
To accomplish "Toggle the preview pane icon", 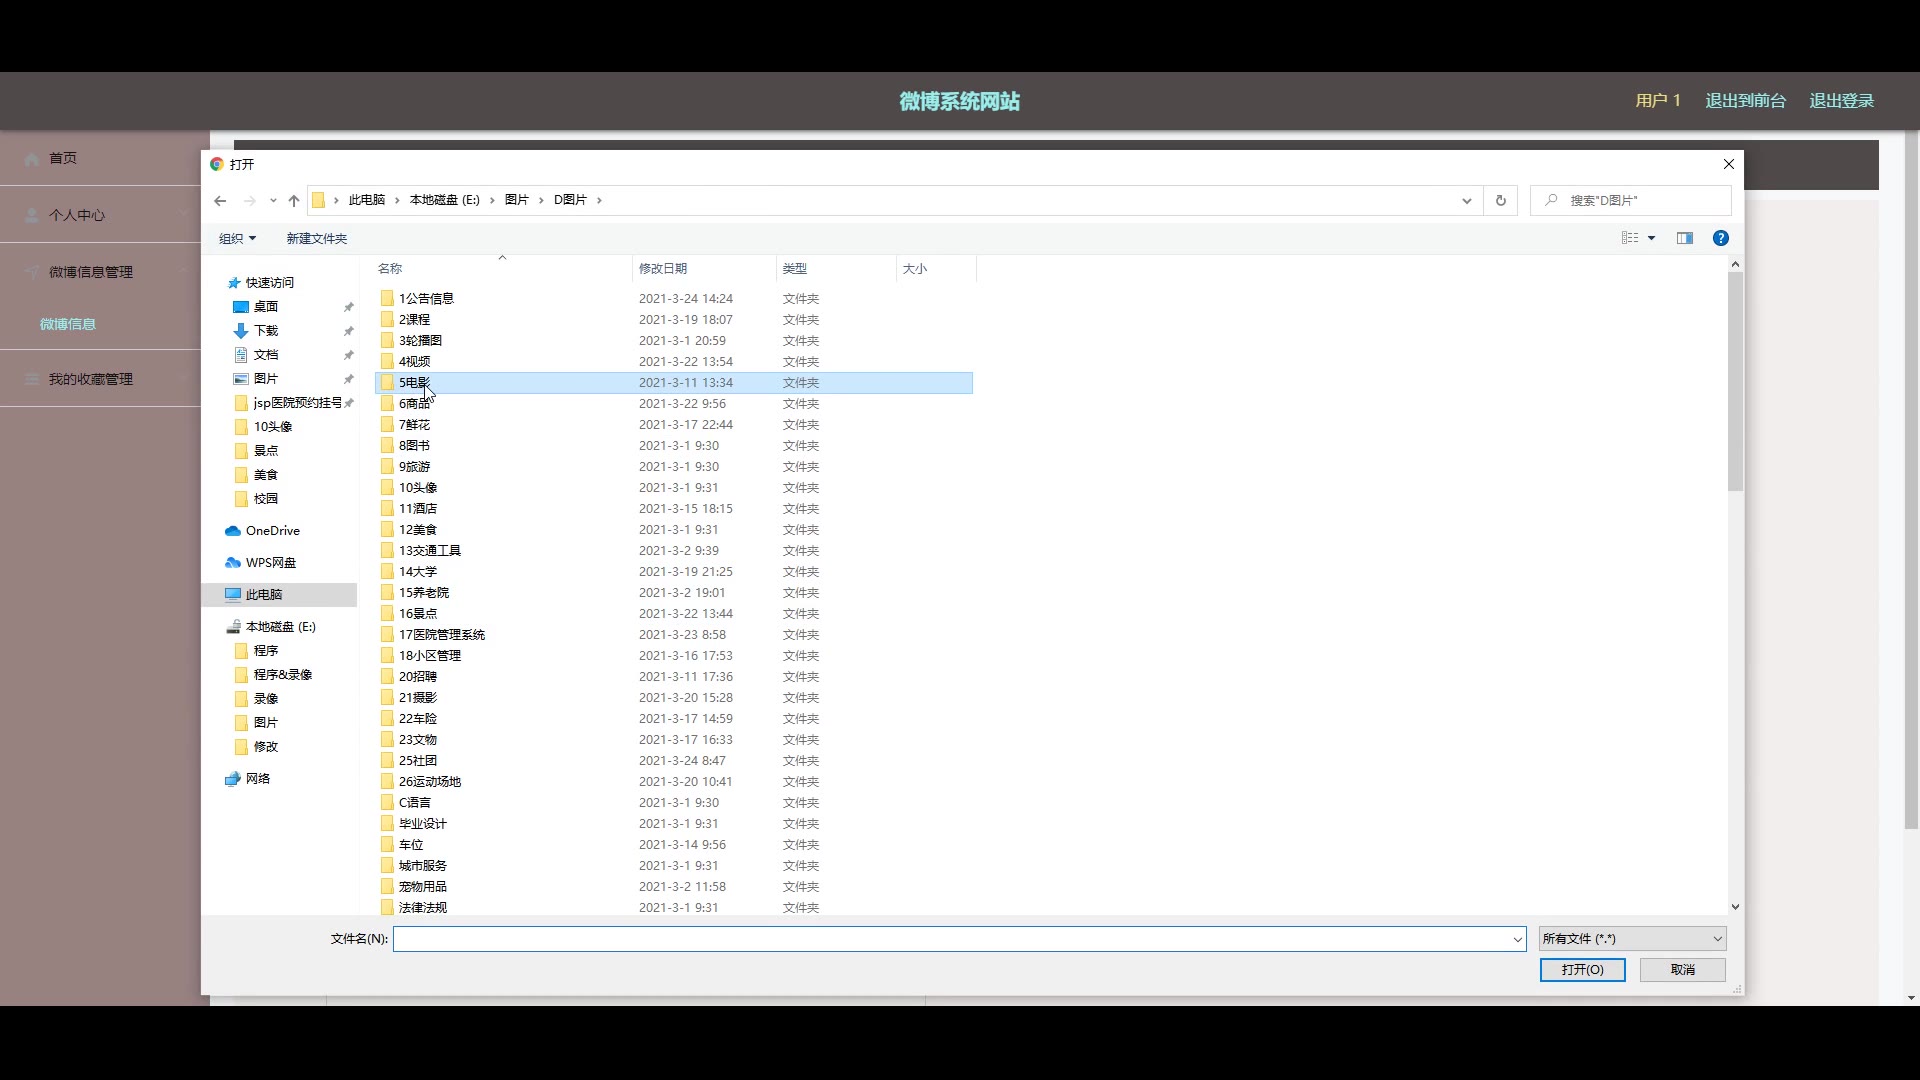I will 1685,238.
